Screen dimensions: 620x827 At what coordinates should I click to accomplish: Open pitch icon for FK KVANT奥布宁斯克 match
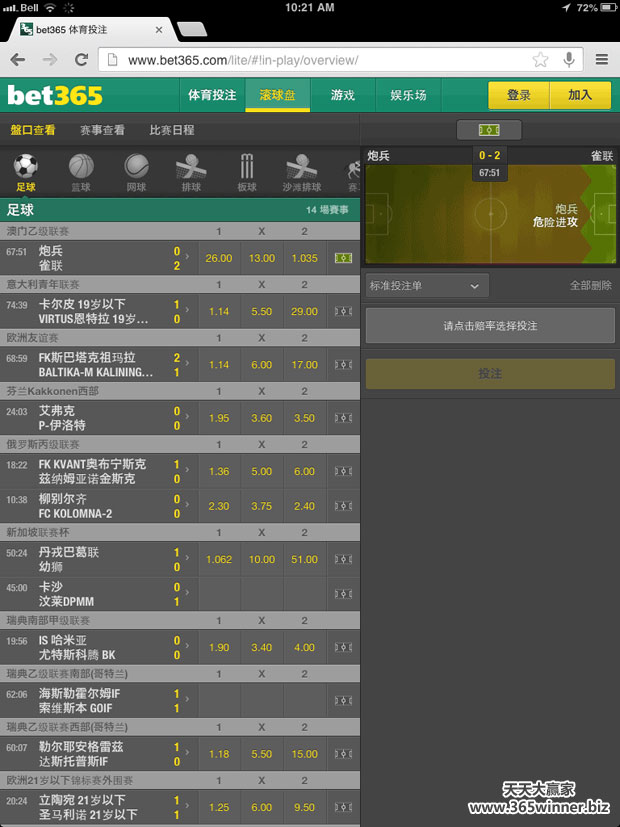pos(343,471)
